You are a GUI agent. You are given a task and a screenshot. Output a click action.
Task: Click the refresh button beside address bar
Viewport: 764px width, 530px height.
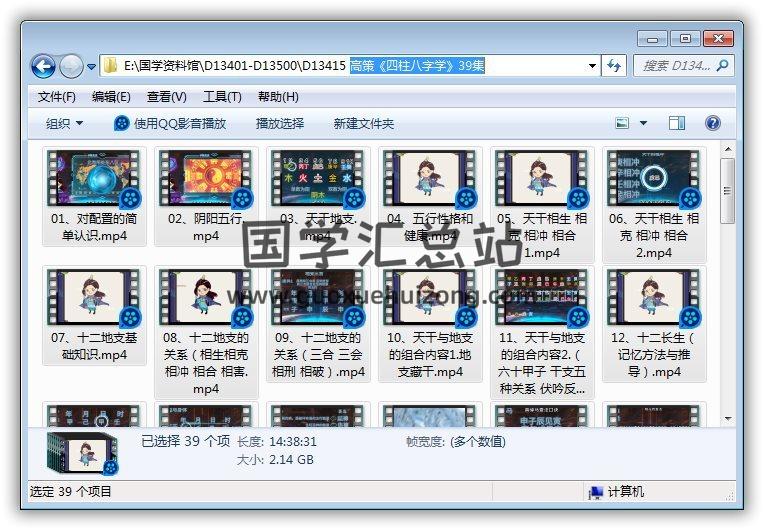[614, 66]
